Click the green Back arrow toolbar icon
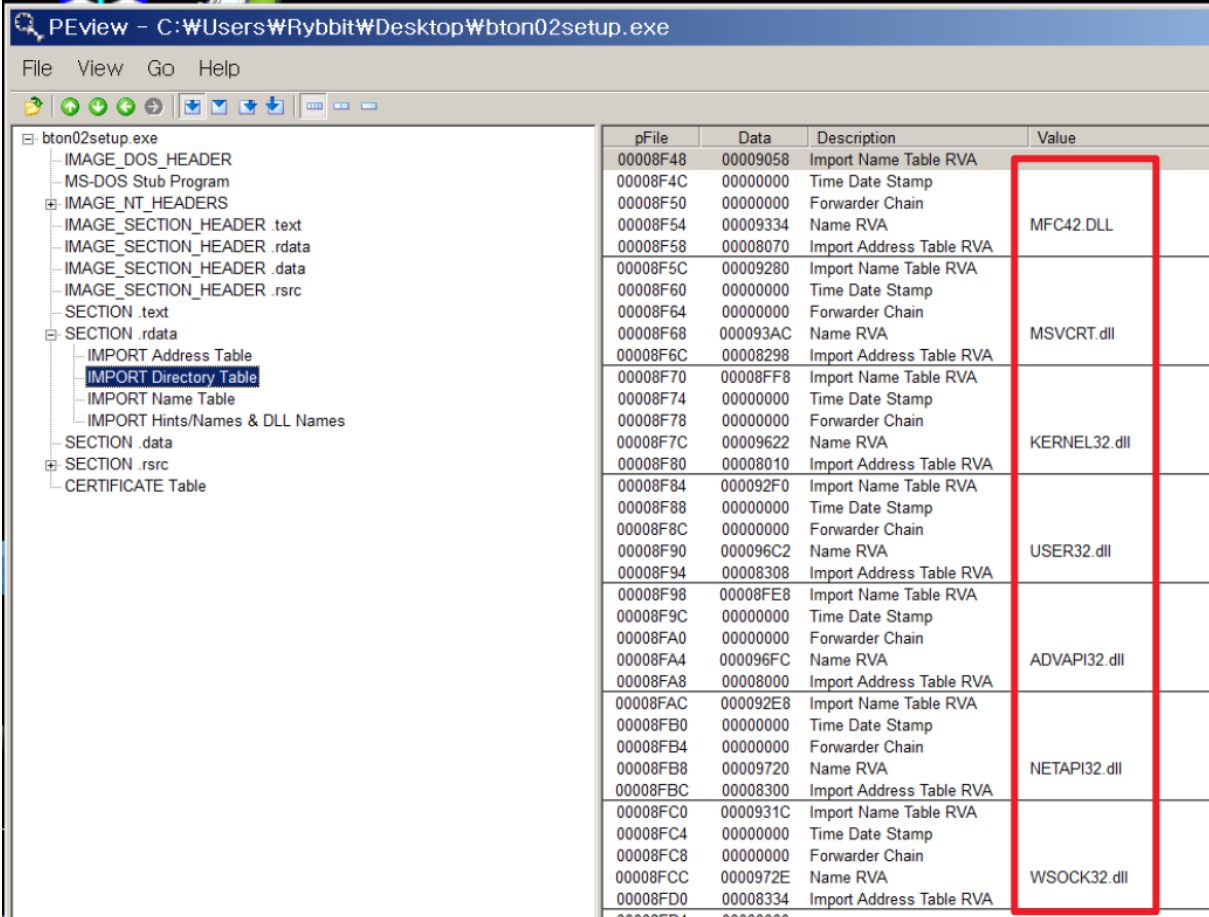This screenshot has width=1209, height=917. 125,106
